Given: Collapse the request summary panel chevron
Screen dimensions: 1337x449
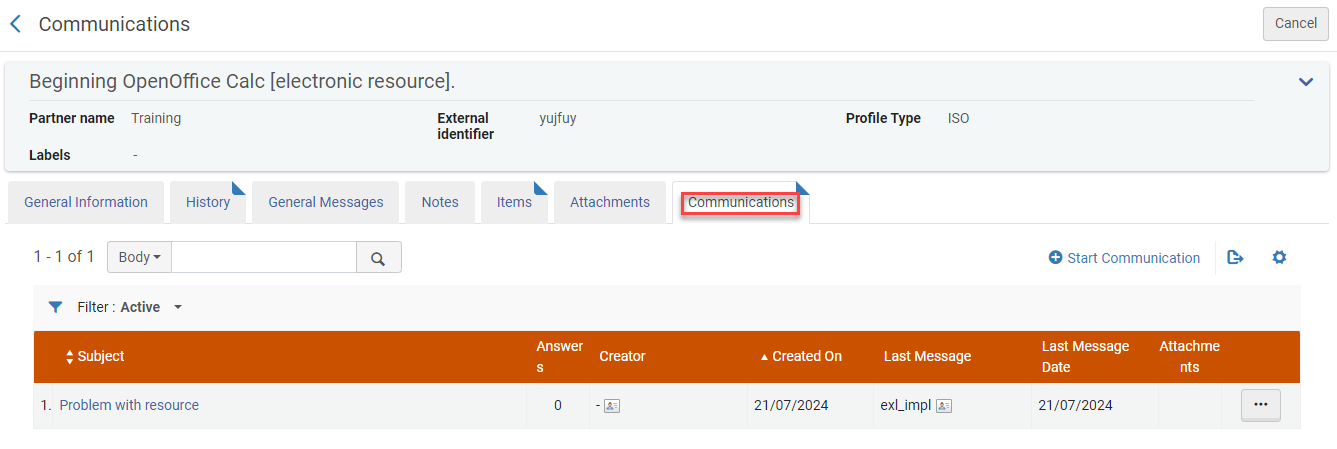Looking at the screenshot, I should 1305,82.
